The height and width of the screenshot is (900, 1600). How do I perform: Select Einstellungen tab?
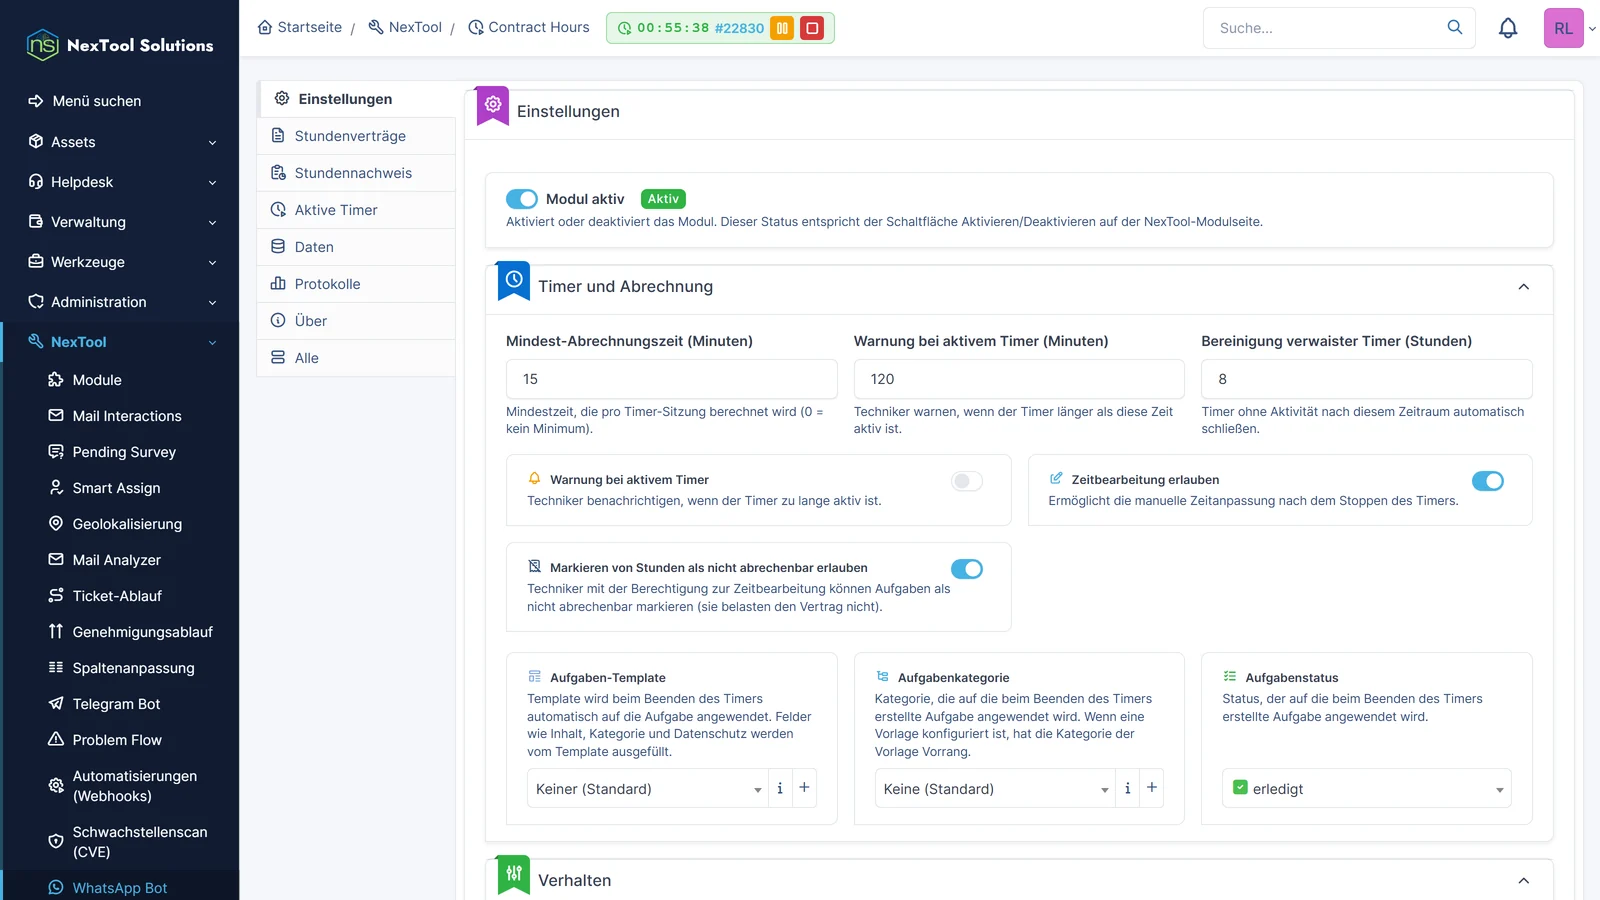(358, 99)
